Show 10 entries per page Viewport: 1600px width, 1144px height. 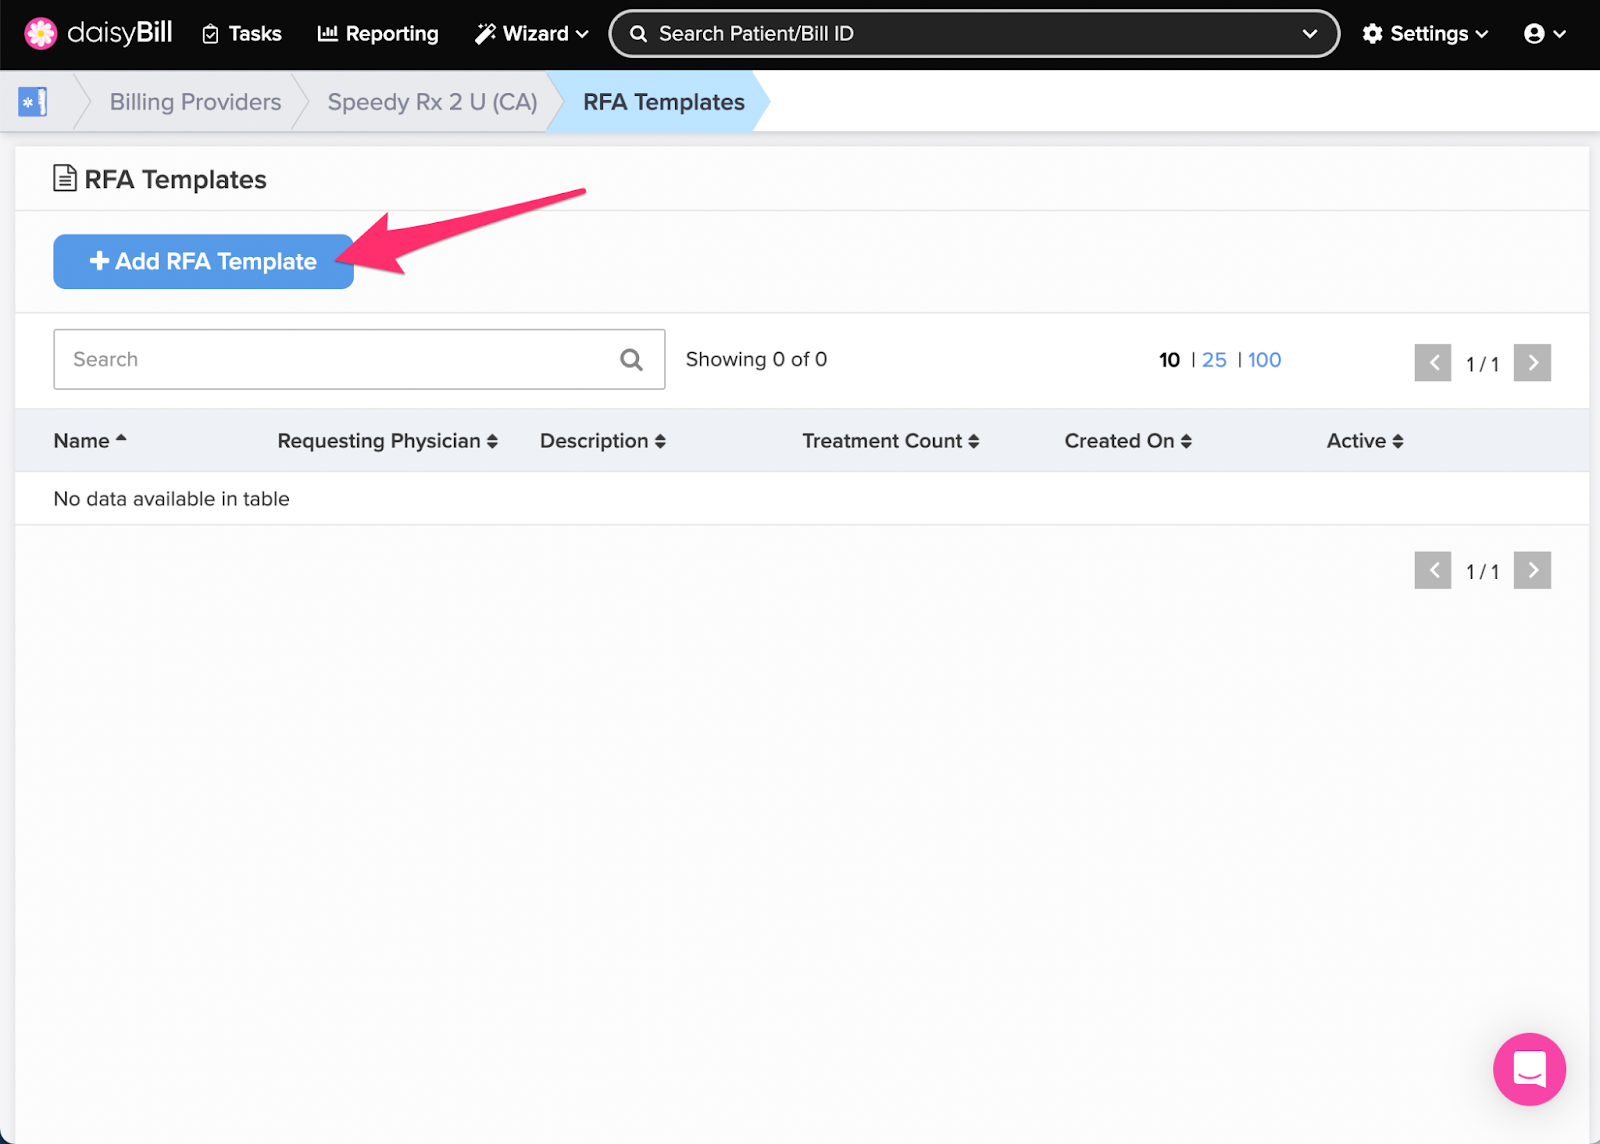click(x=1169, y=360)
